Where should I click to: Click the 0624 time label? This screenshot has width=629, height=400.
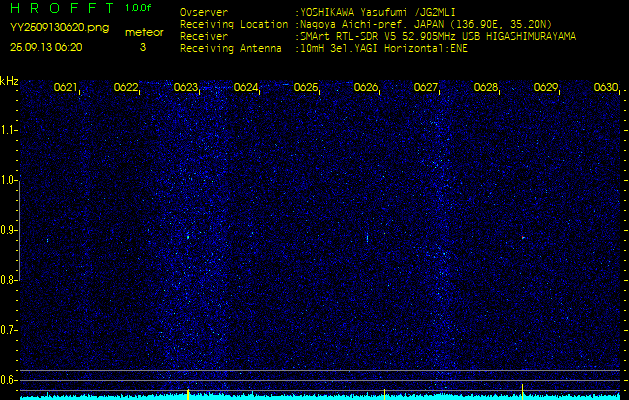click(x=246, y=87)
